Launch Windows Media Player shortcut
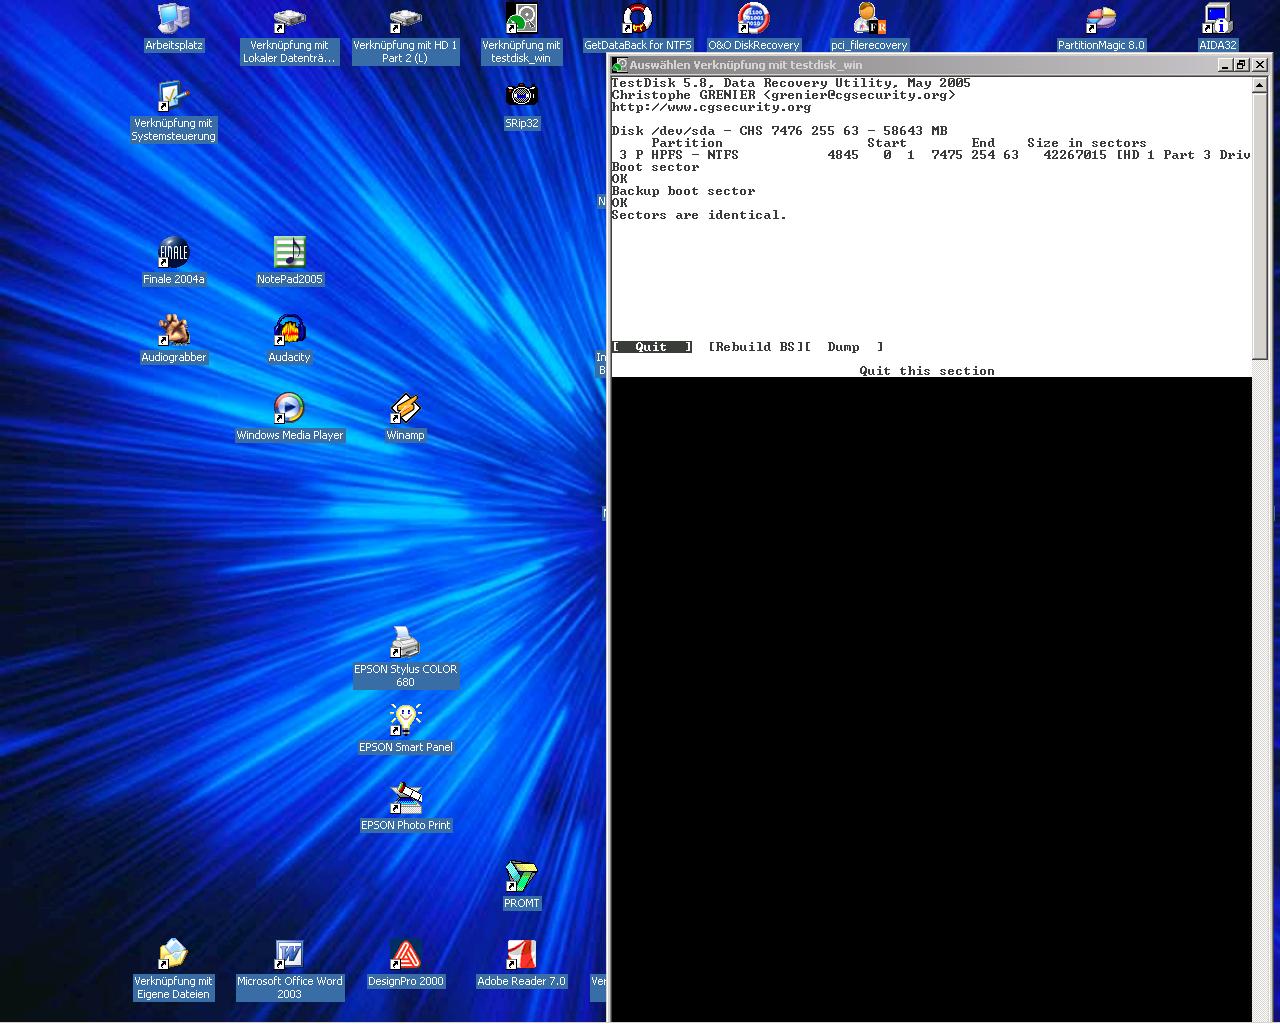This screenshot has width=1280, height=1024. click(289, 417)
